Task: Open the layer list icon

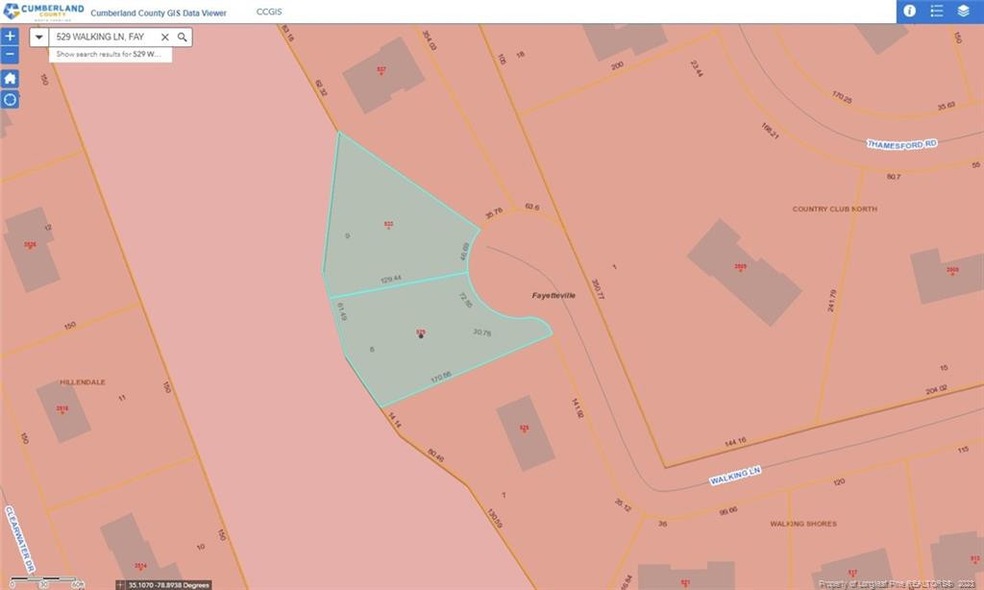Action: 964,12
